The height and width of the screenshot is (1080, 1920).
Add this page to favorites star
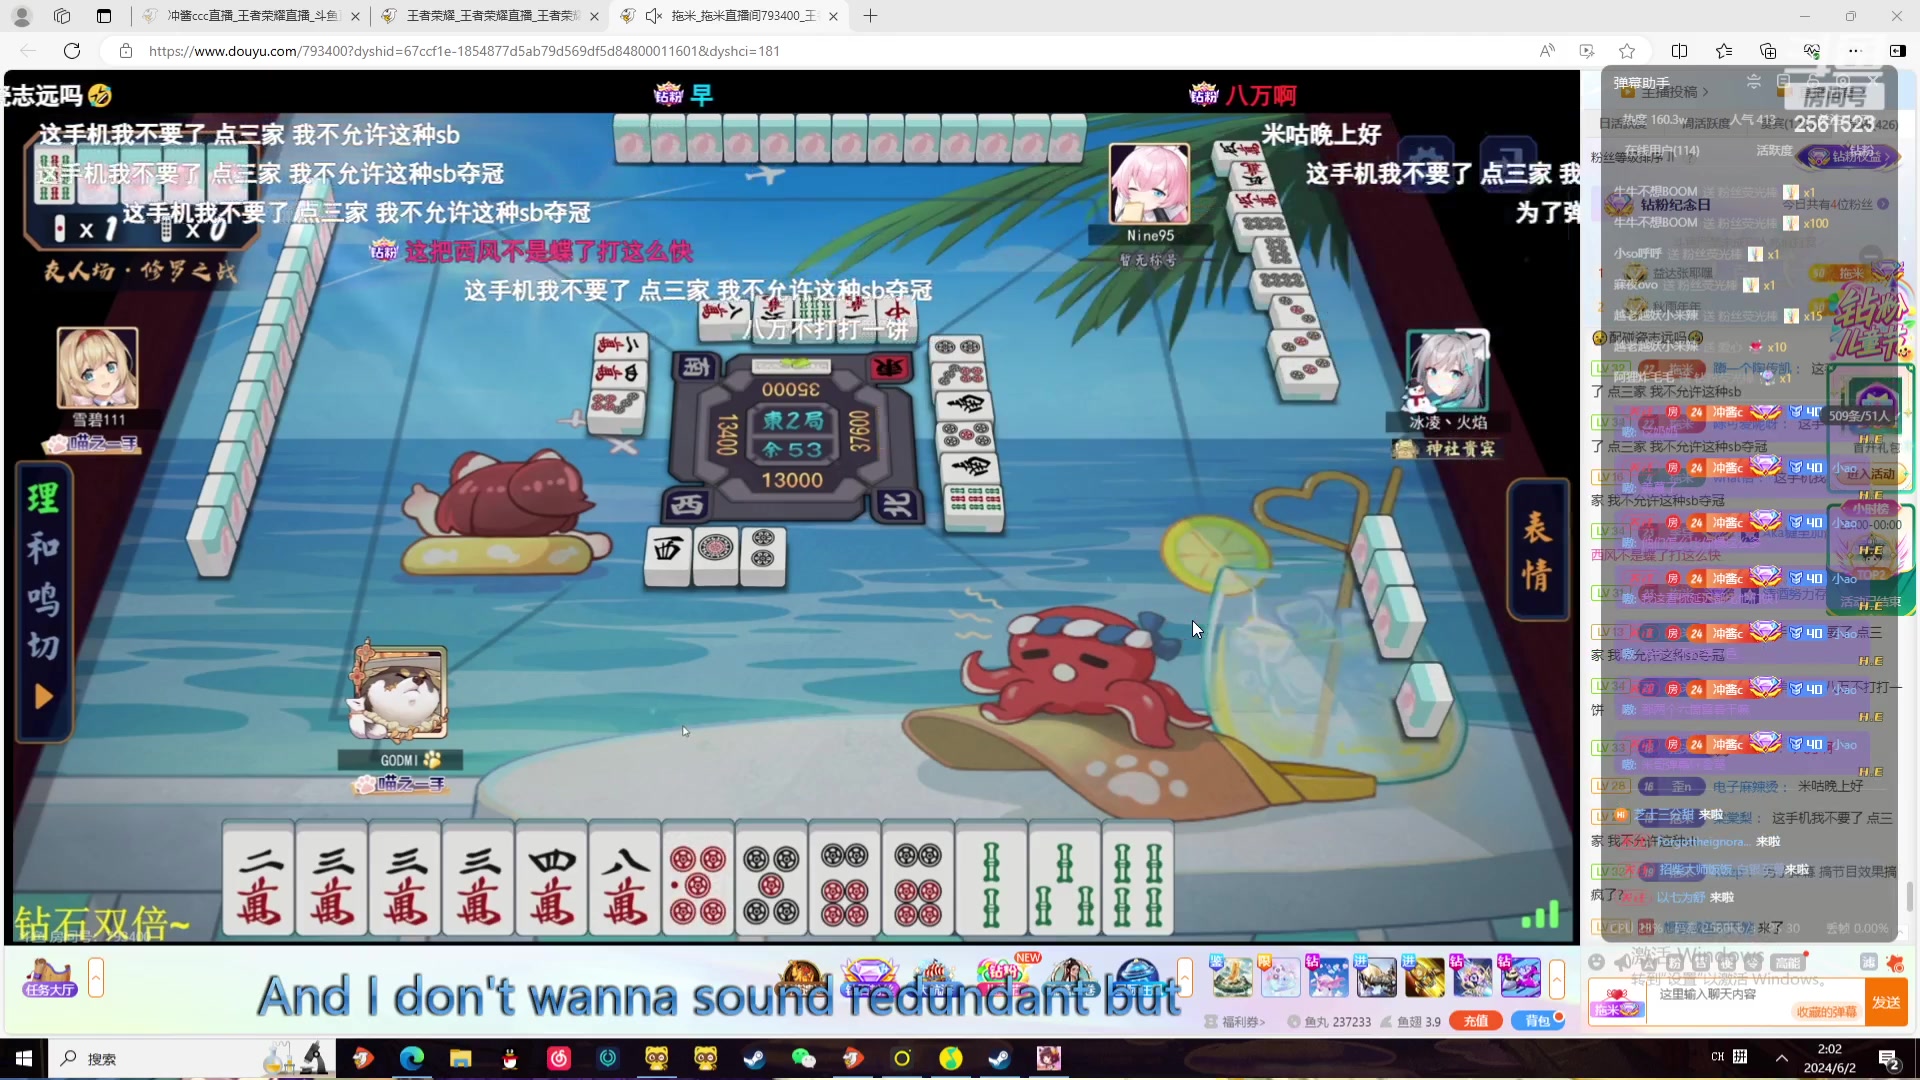(x=1627, y=51)
